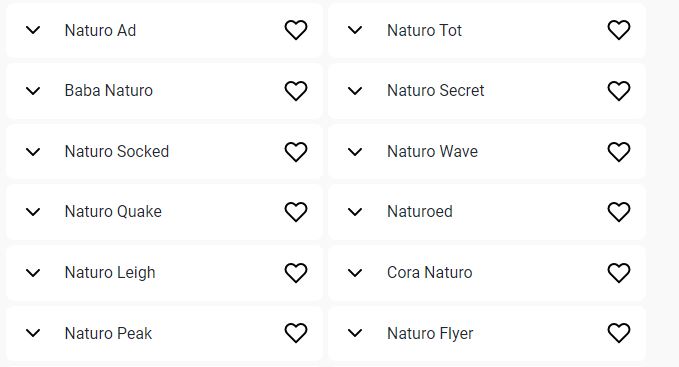Toggle favorite heart for Naturo Peak
Screen dimensions: 679x367
[296, 333]
